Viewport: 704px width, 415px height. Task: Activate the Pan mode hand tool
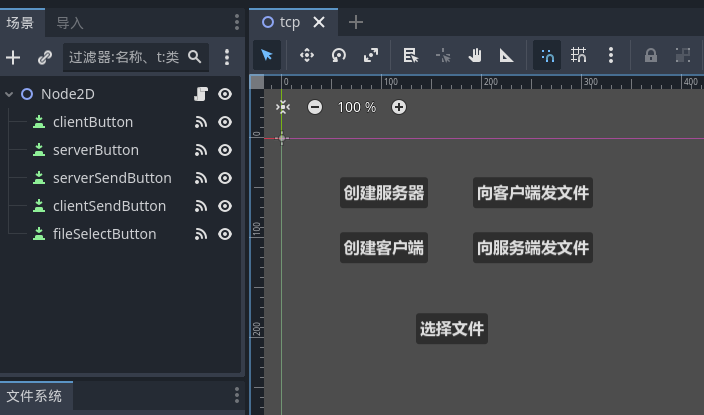tap(475, 56)
